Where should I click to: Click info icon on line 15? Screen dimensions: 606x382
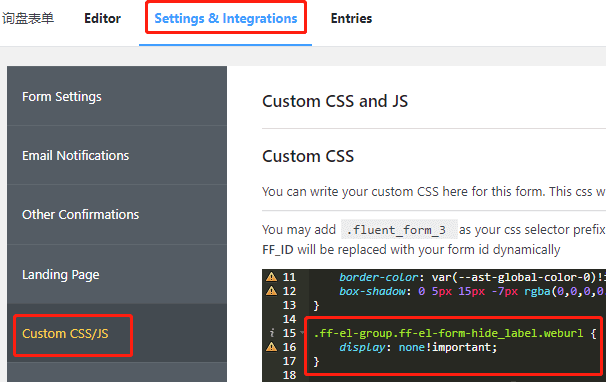(272, 333)
